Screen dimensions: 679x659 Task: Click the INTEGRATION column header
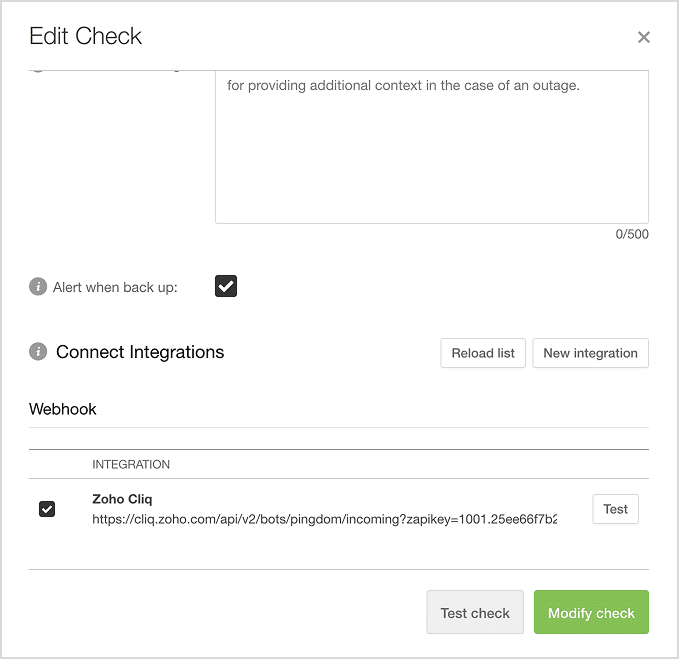131,465
